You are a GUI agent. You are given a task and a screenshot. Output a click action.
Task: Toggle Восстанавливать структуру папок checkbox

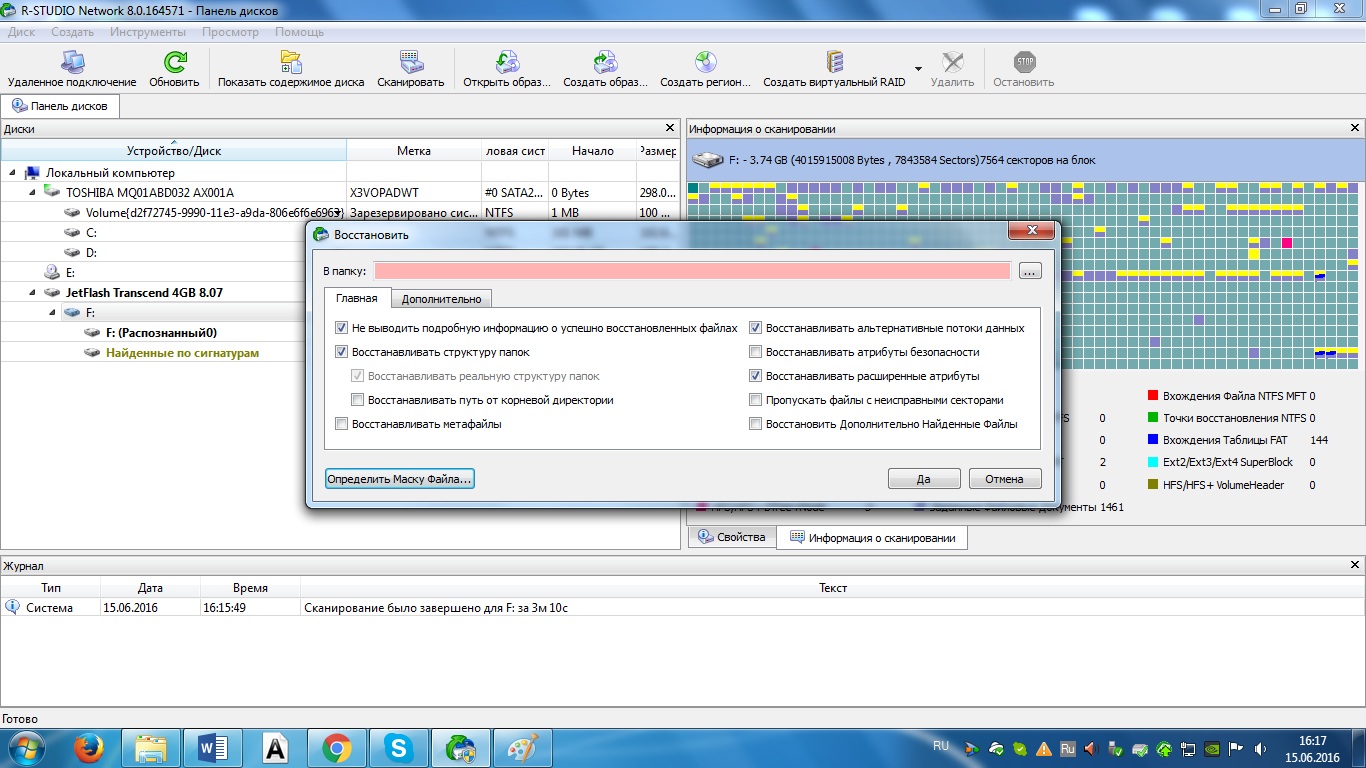pyautogui.click(x=342, y=352)
